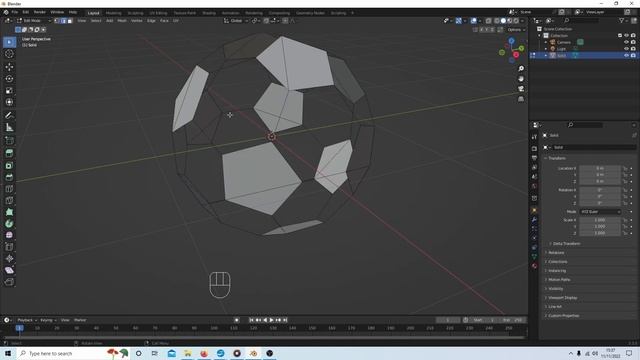The height and width of the screenshot is (360, 640).
Task: Expand the Viewport Display panel
Action: [562, 298]
